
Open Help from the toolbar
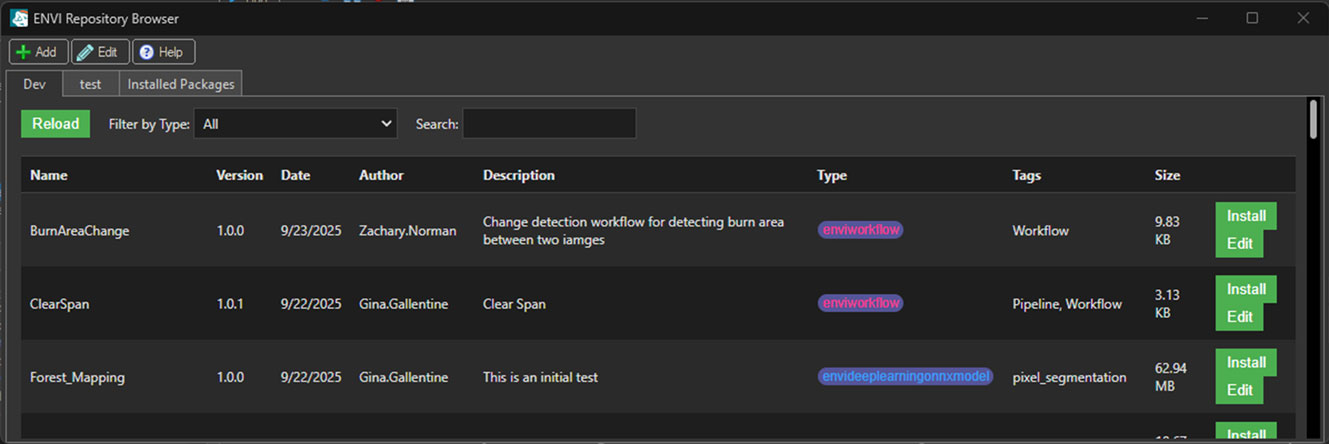[x=163, y=52]
